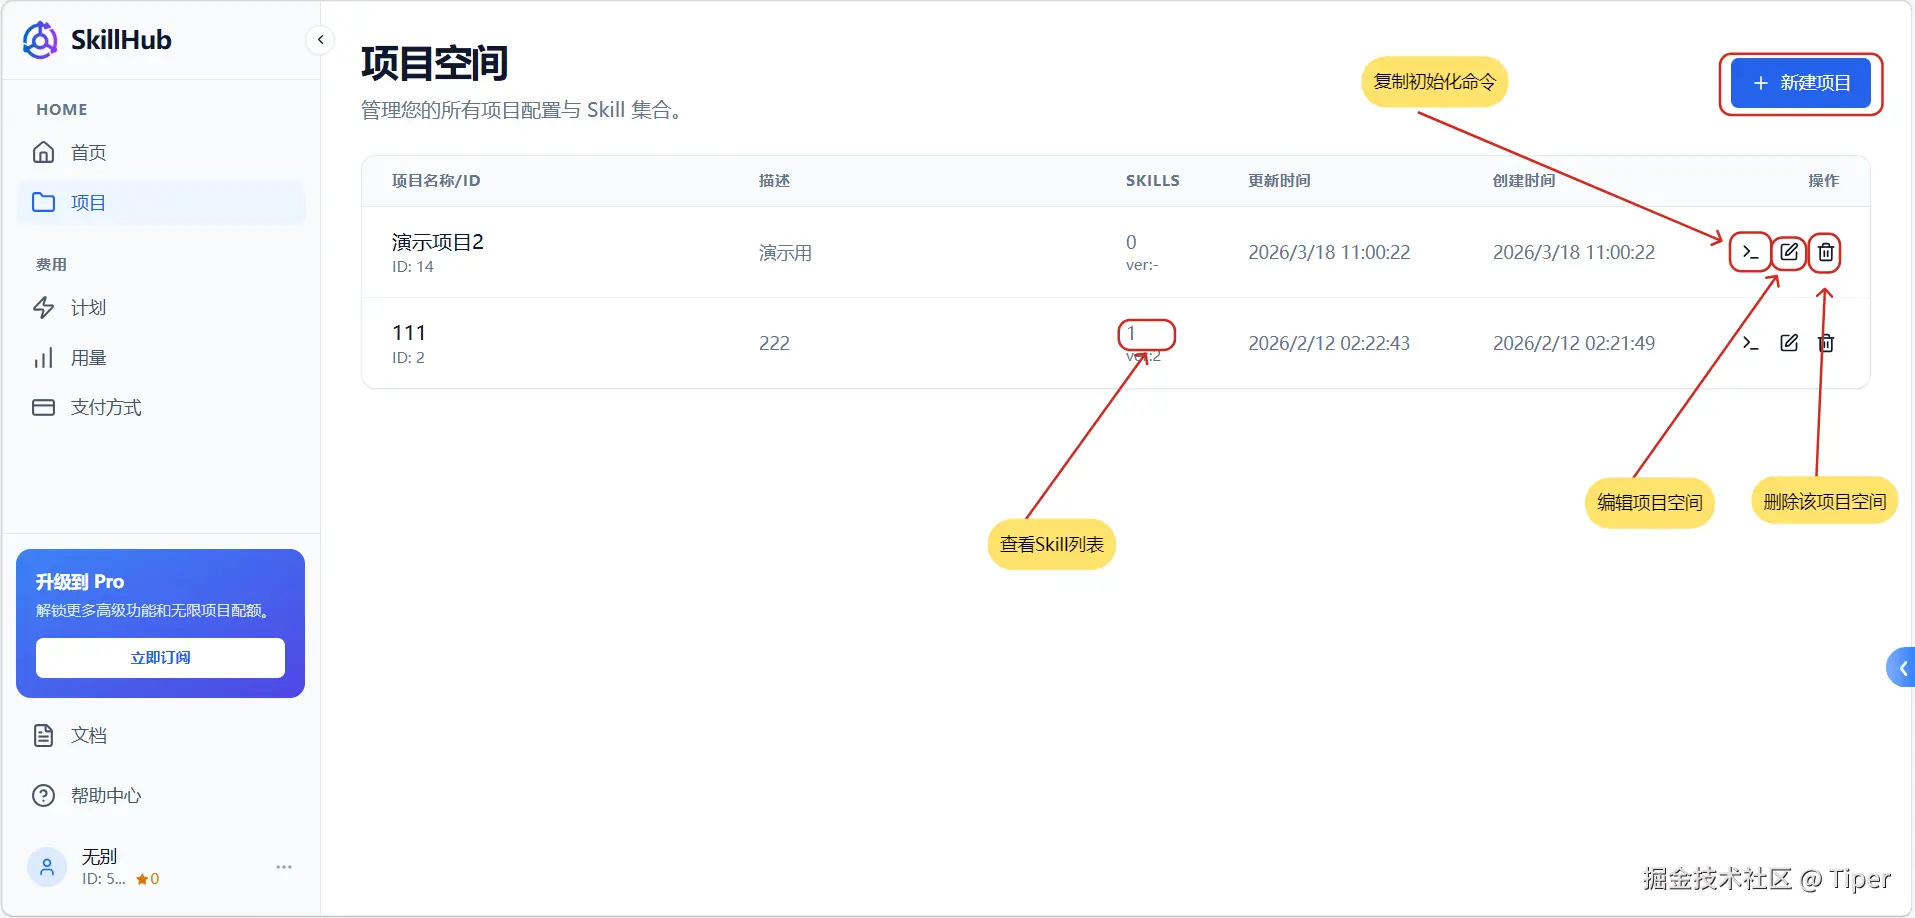Click the 新建项目 button
This screenshot has width=1915, height=918.
click(x=1801, y=83)
